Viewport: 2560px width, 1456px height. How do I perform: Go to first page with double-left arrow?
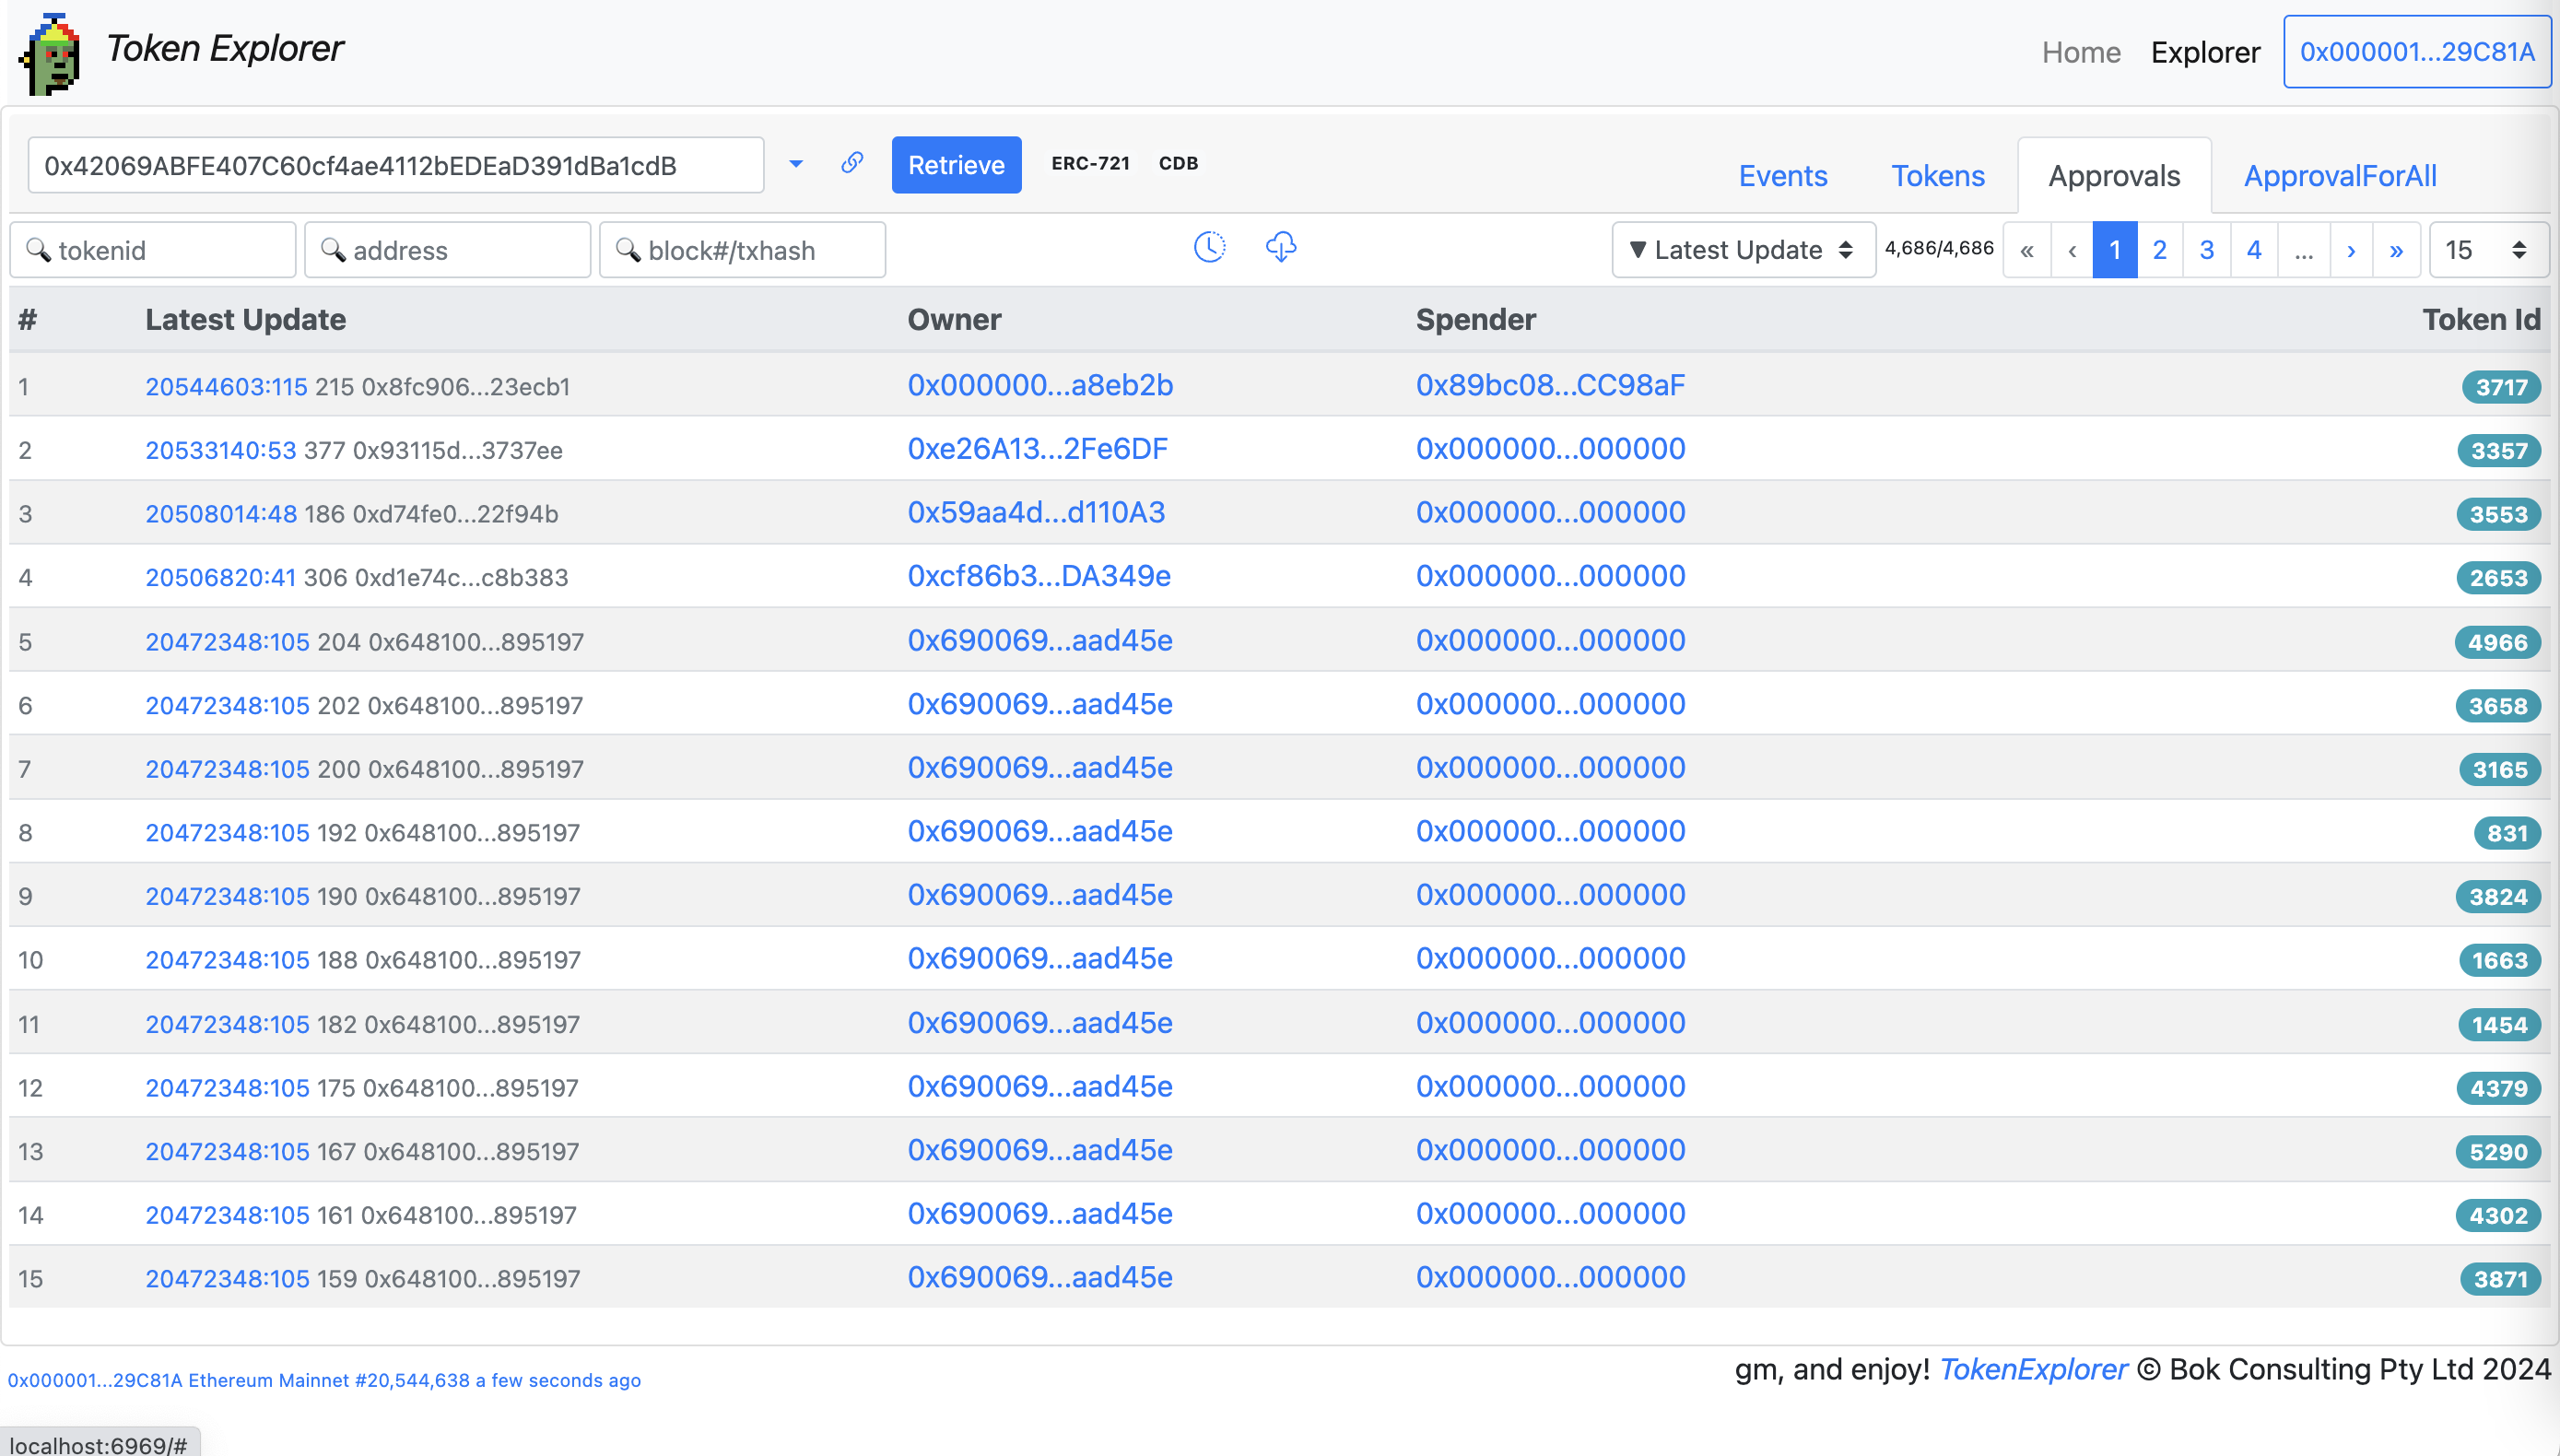click(2026, 250)
